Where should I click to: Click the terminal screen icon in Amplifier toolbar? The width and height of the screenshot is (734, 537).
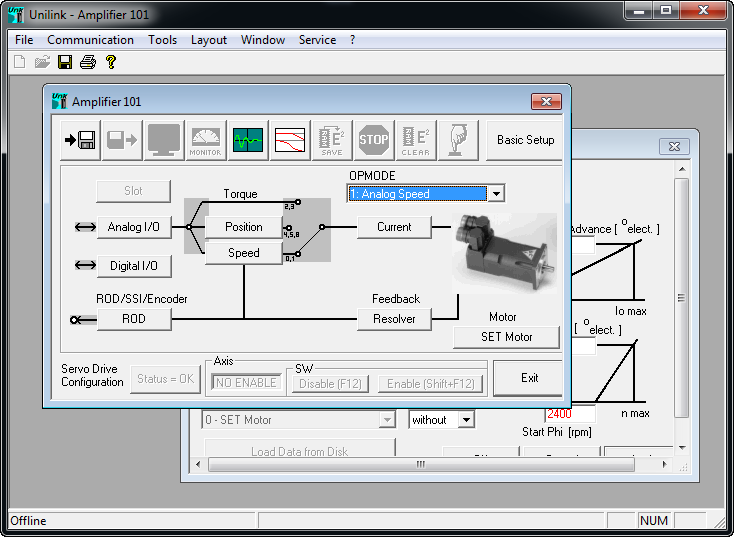pos(164,140)
